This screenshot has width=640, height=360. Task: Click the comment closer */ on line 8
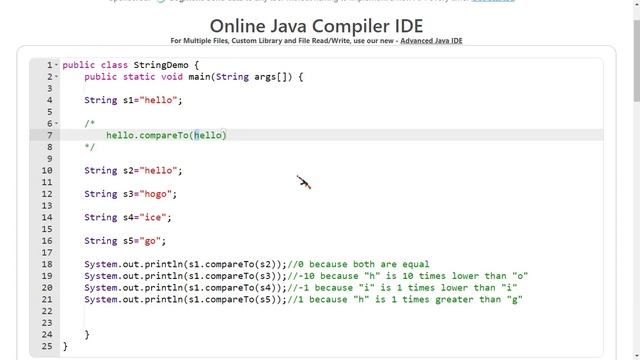pos(89,147)
